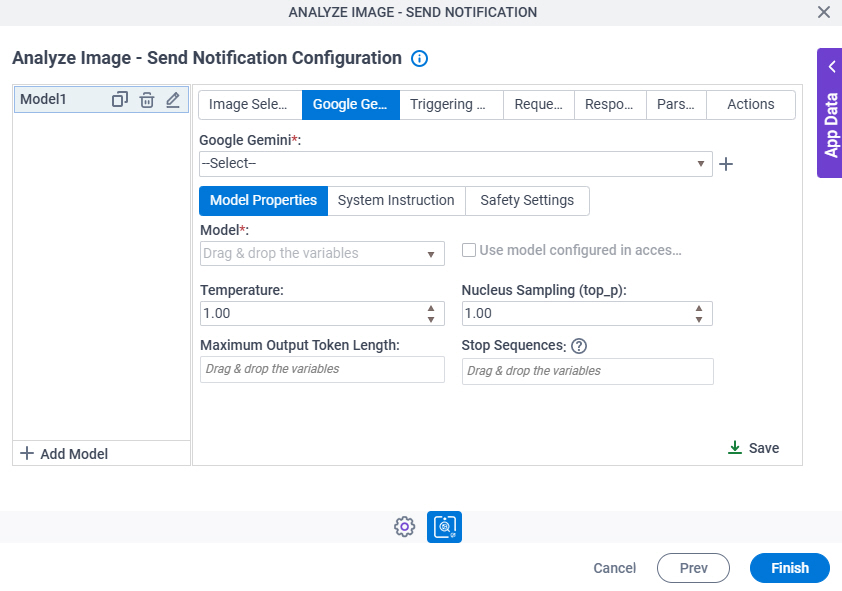Click the Analyze Image activity icon
842x591 pixels.
pyautogui.click(x=445, y=527)
